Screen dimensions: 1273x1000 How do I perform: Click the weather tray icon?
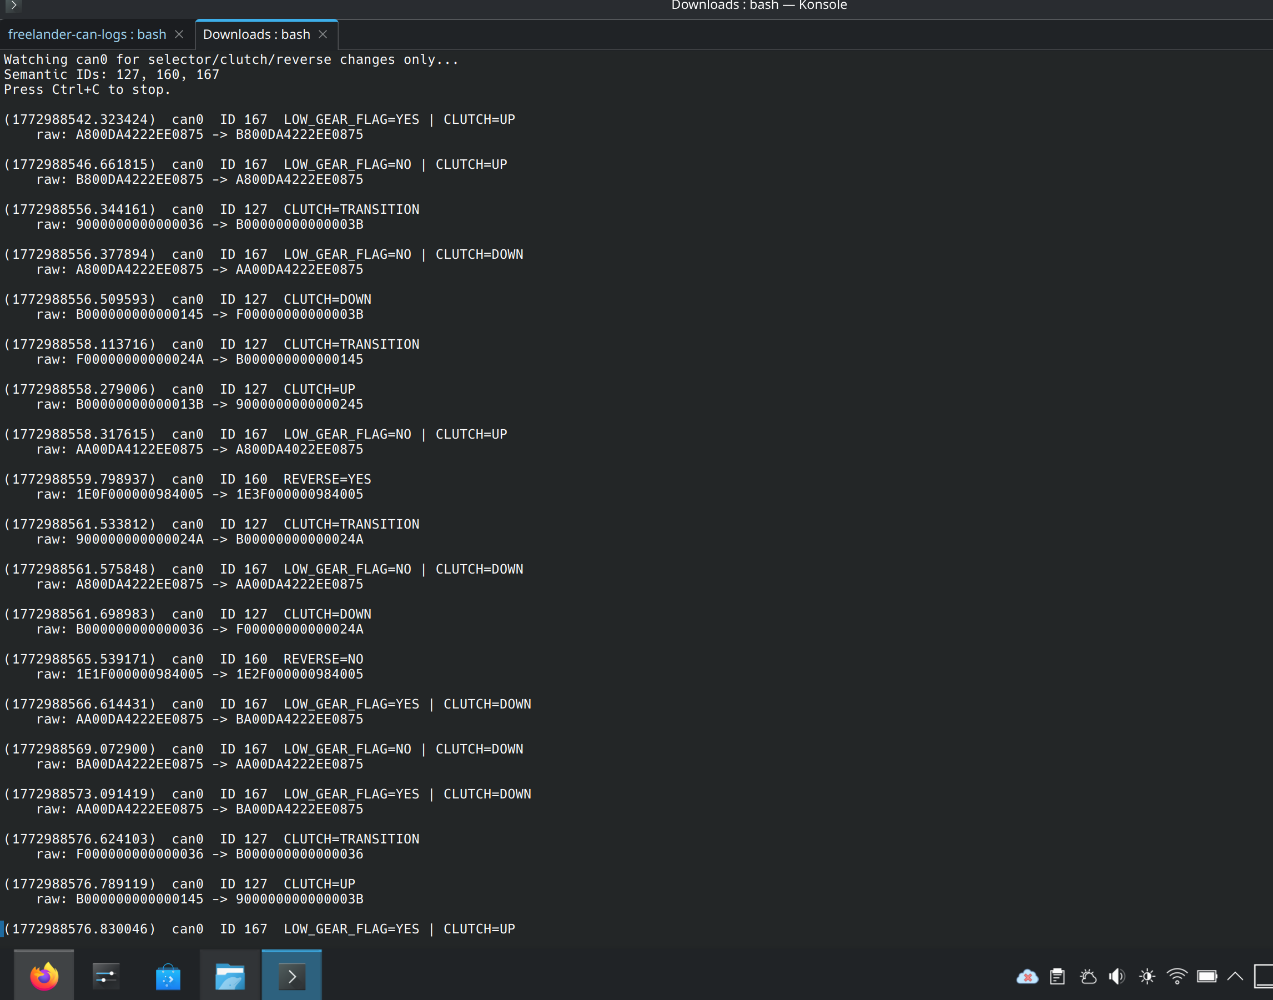point(1088,977)
